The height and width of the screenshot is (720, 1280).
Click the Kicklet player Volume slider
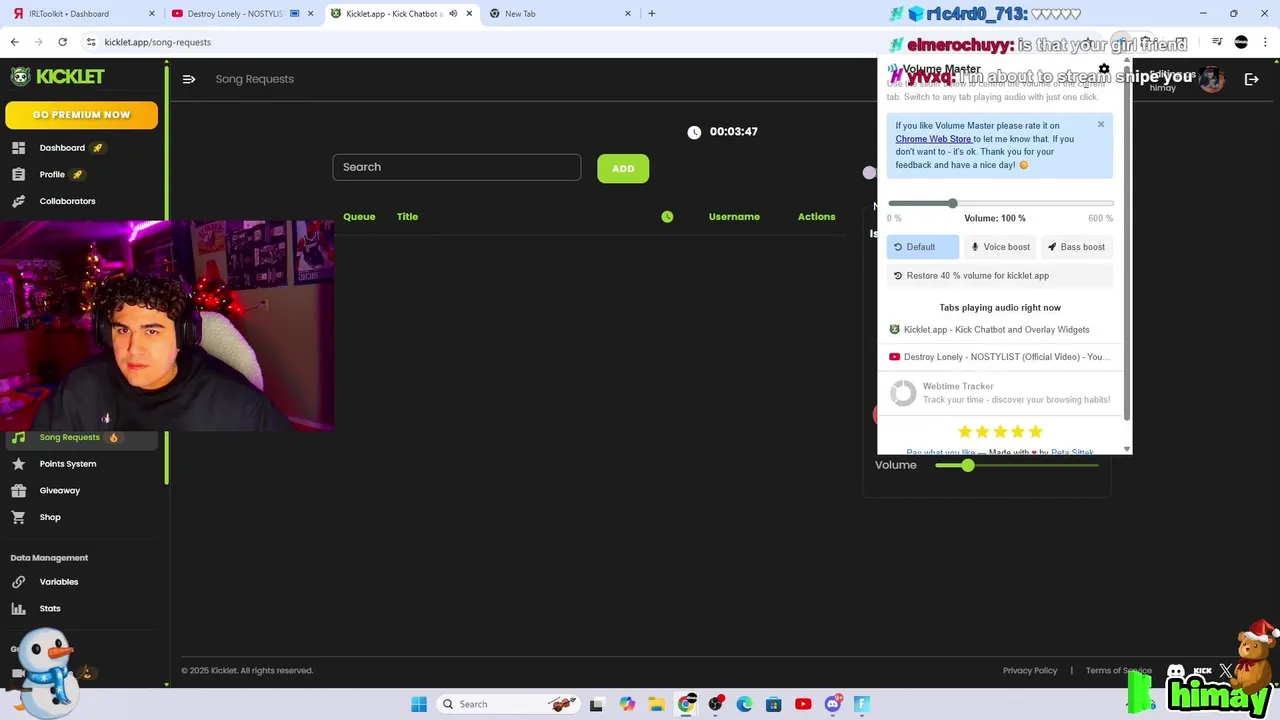pos(1017,465)
